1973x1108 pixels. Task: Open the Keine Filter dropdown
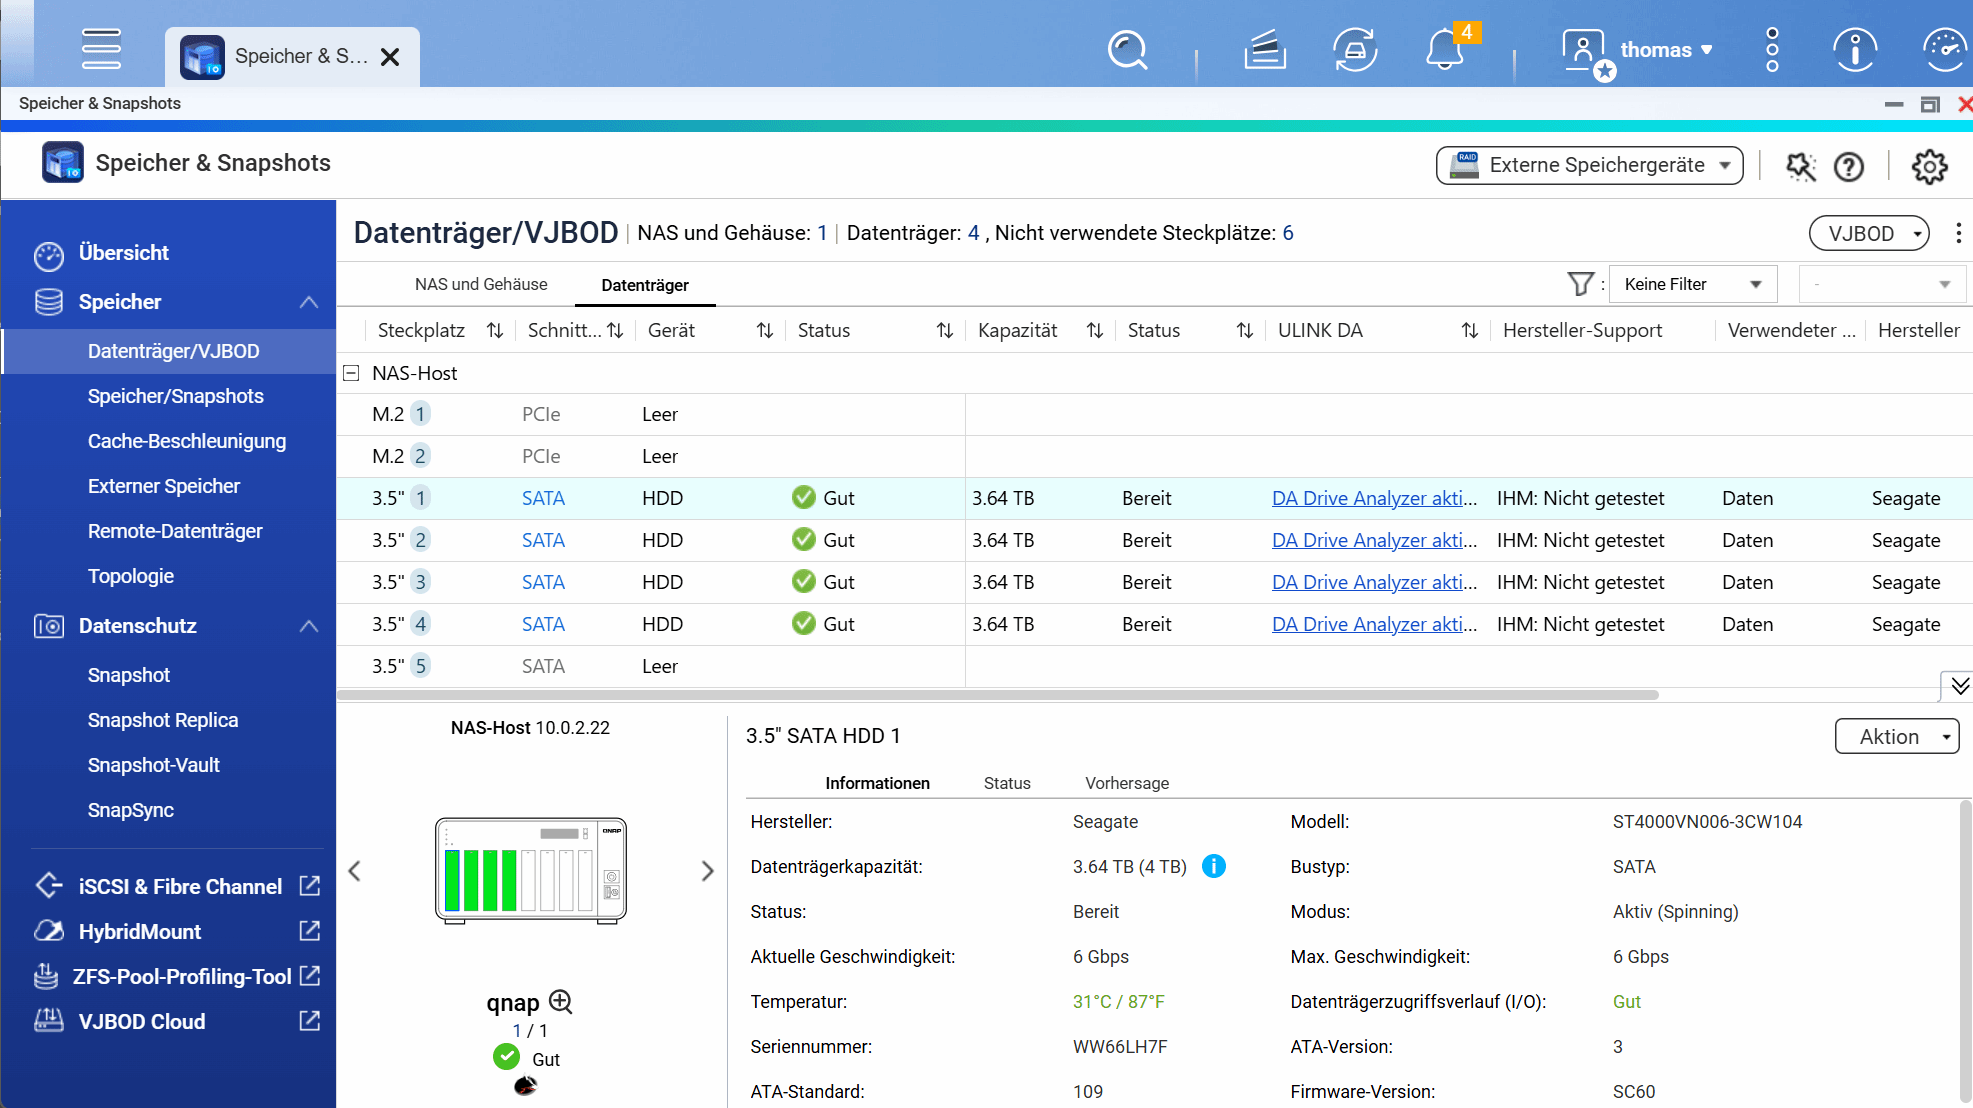(1692, 284)
